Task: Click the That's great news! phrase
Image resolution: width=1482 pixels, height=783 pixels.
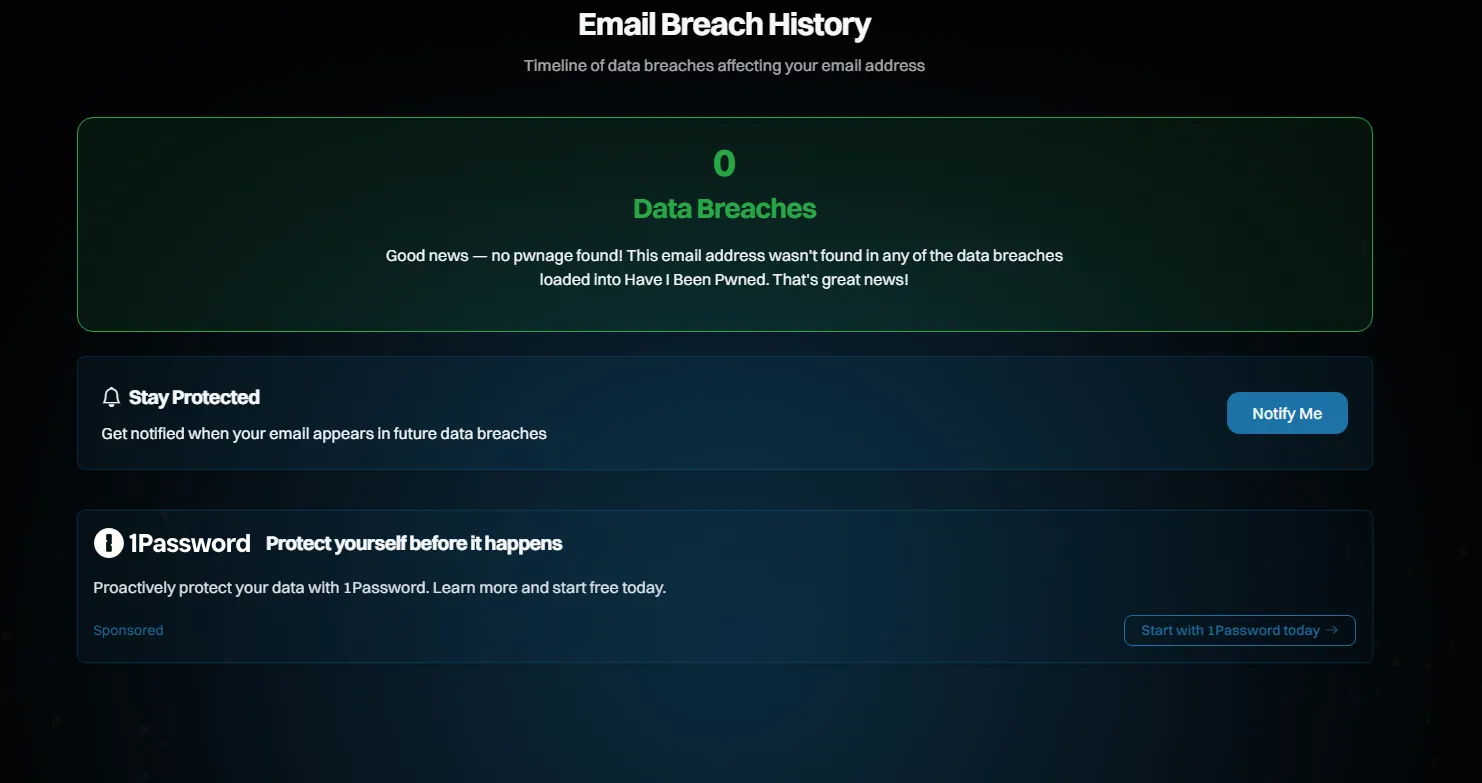Action: (841, 280)
